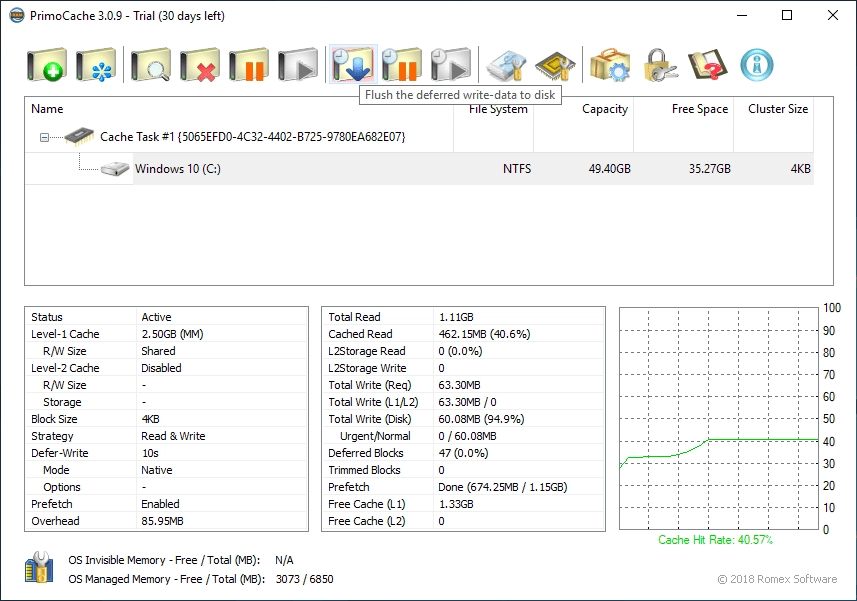The height and width of the screenshot is (601, 857).
Task: Delete the cache task with red X icon
Action: pos(200,64)
